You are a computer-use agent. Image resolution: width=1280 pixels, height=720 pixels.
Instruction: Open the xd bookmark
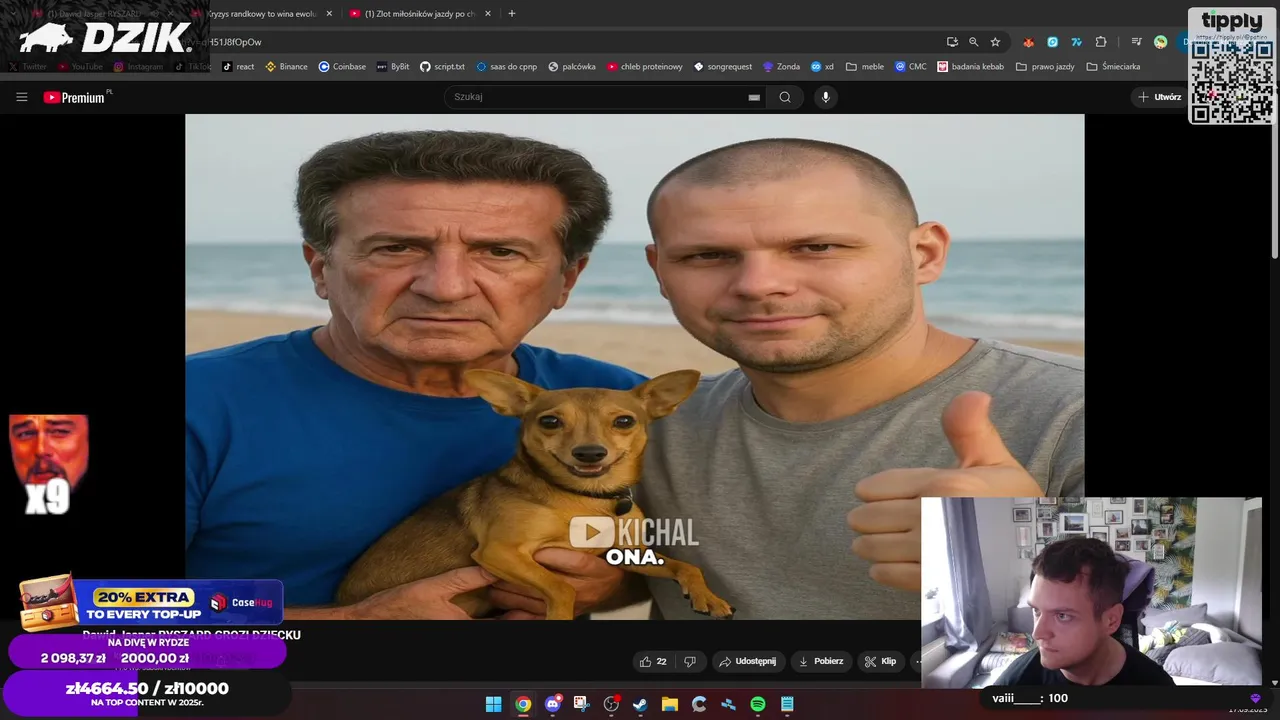click(x=822, y=67)
